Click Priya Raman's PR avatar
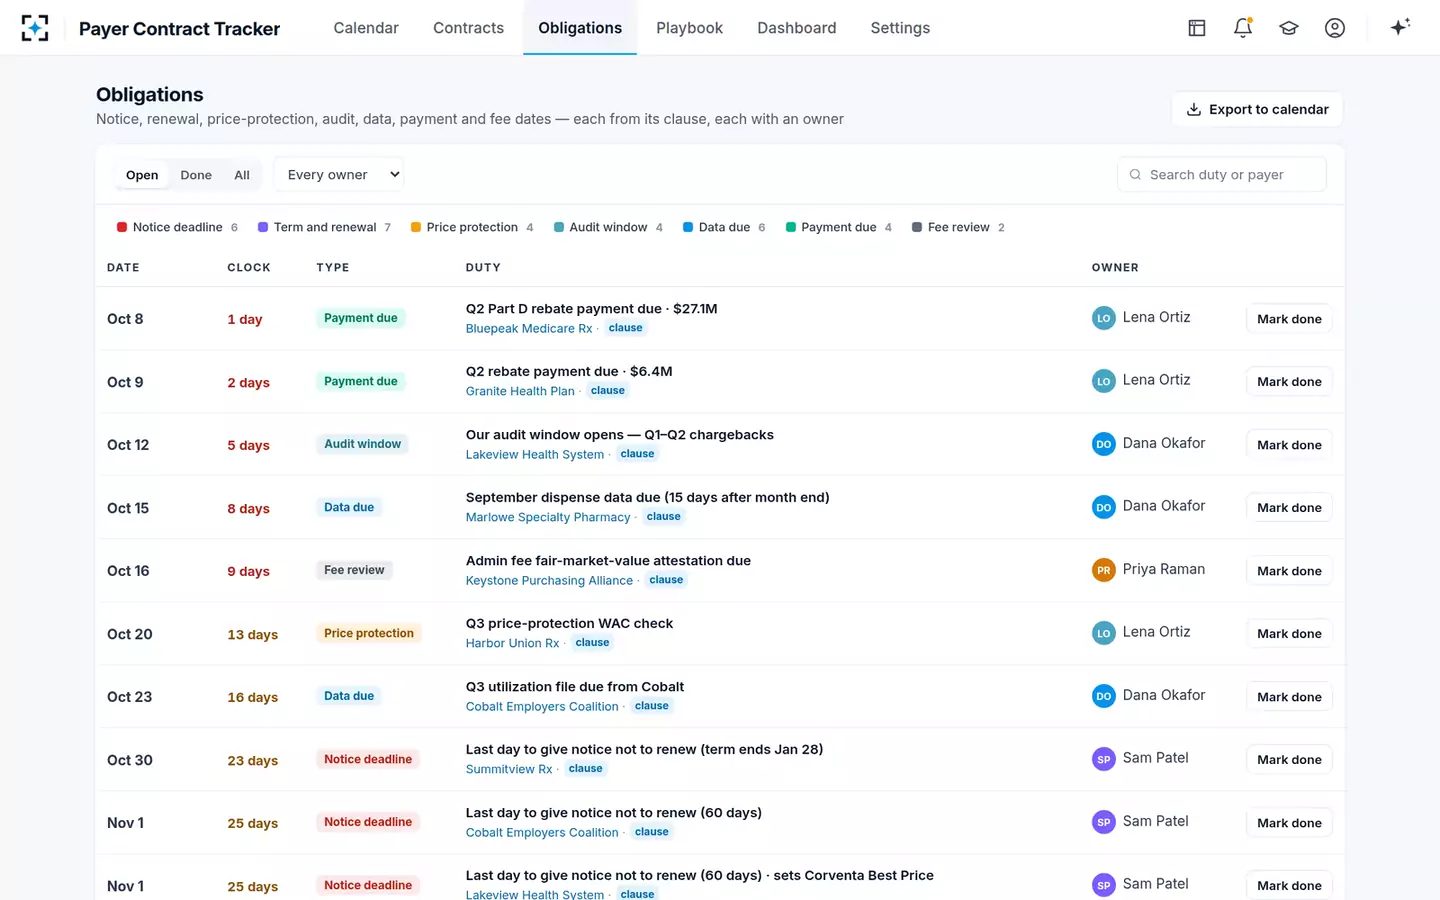Image resolution: width=1440 pixels, height=900 pixels. coord(1104,570)
